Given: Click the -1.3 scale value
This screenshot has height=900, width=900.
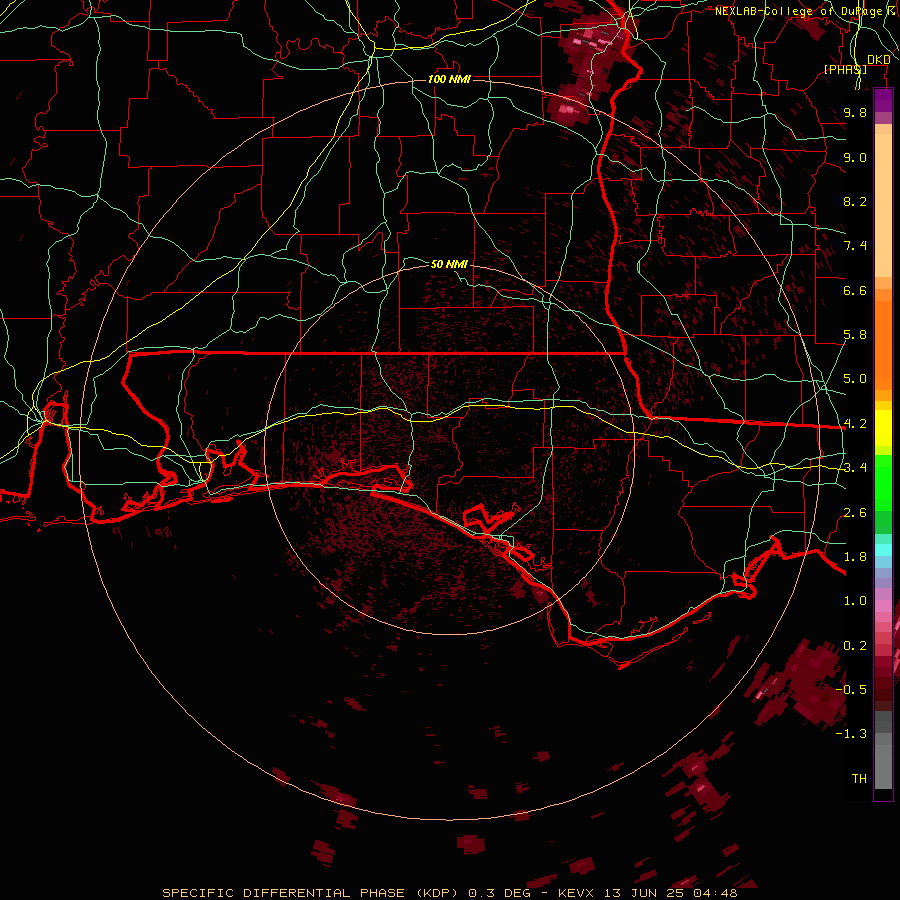Looking at the screenshot, I should [x=851, y=734].
